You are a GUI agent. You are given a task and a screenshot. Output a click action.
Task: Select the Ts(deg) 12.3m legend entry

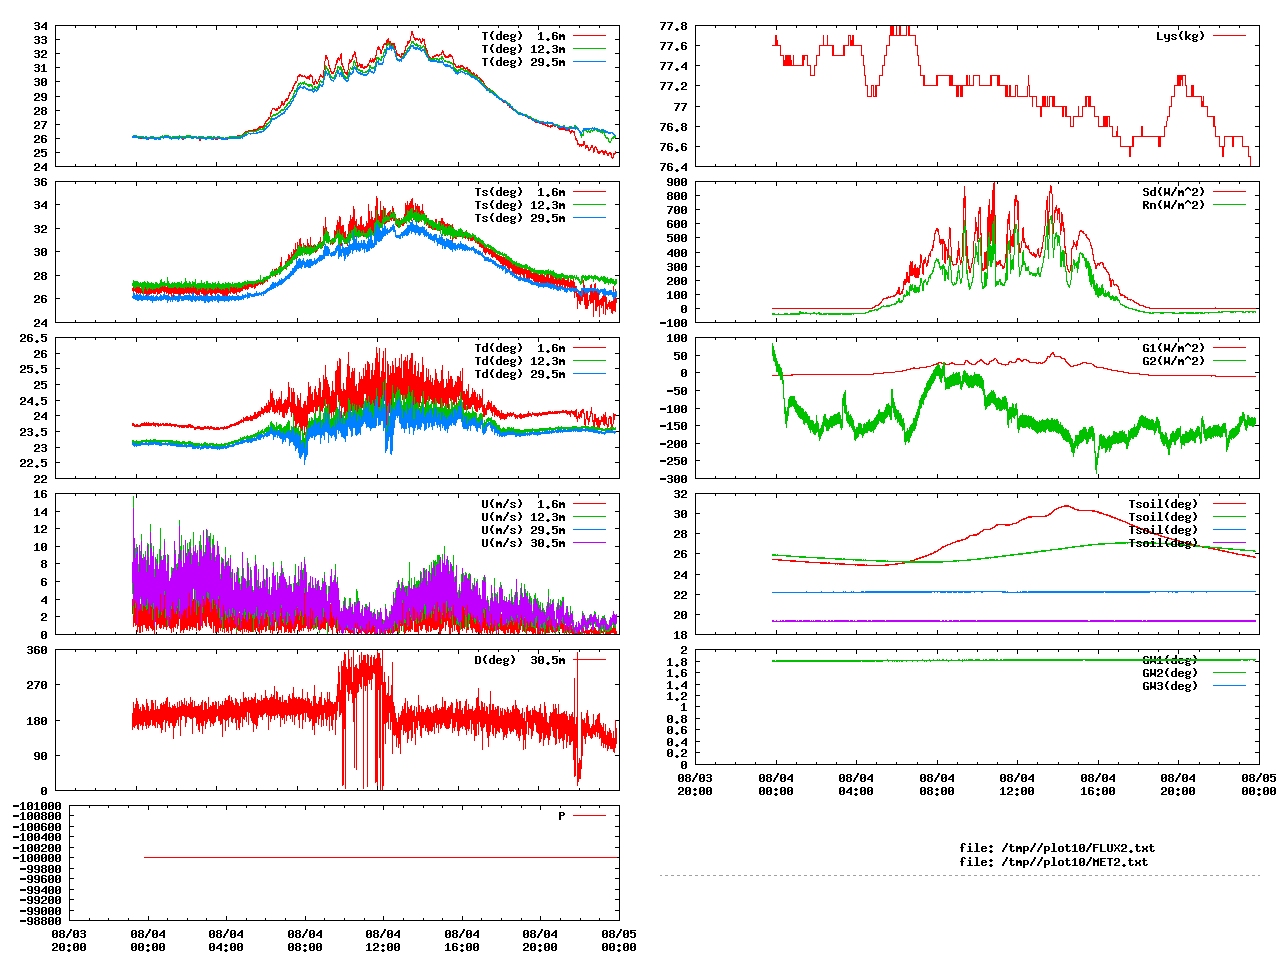pyautogui.click(x=520, y=205)
